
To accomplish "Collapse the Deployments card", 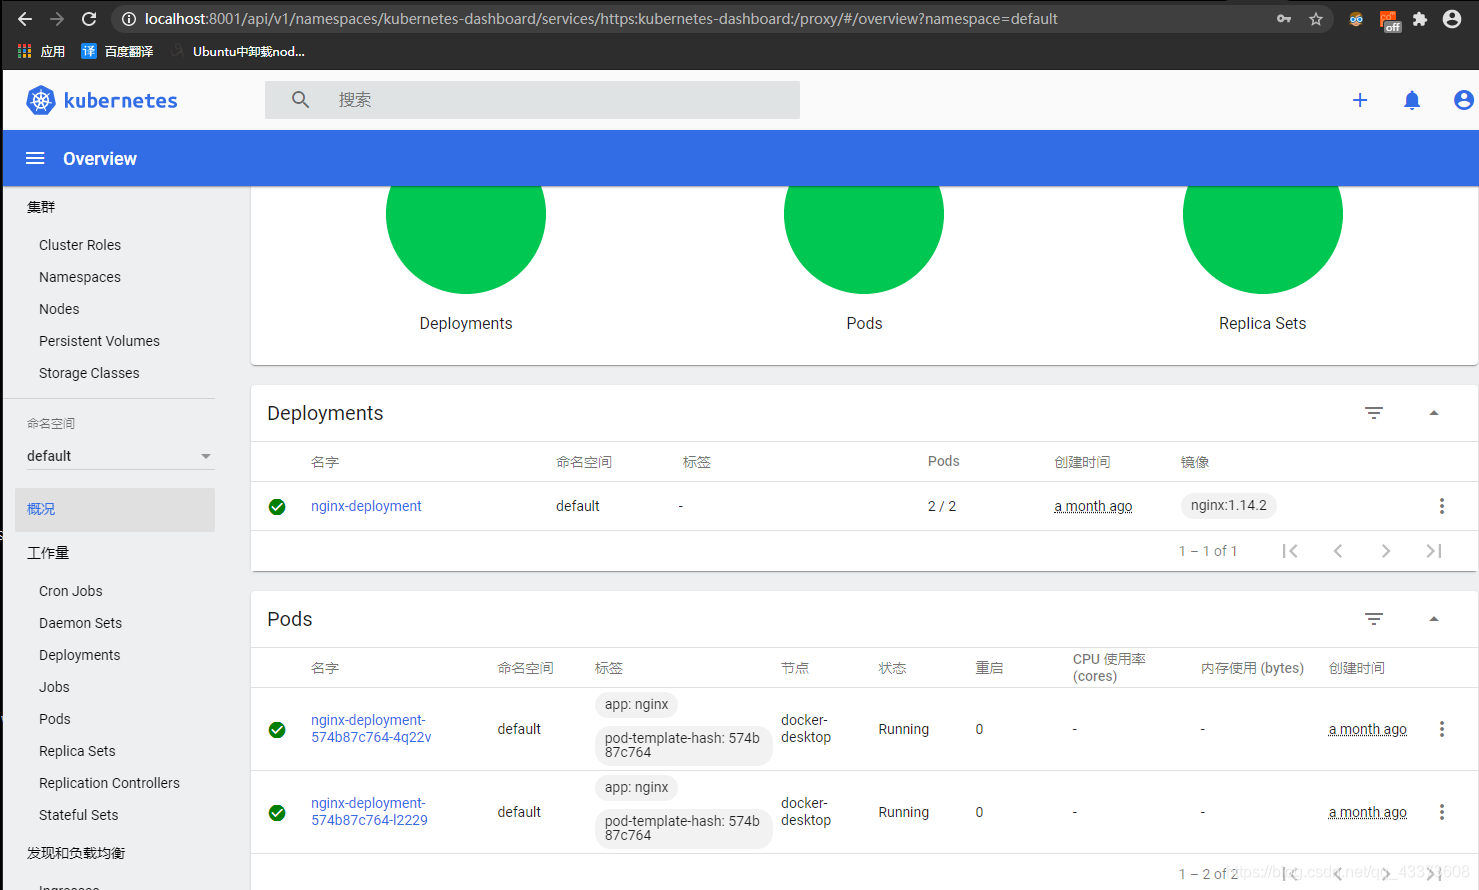I will (1433, 413).
